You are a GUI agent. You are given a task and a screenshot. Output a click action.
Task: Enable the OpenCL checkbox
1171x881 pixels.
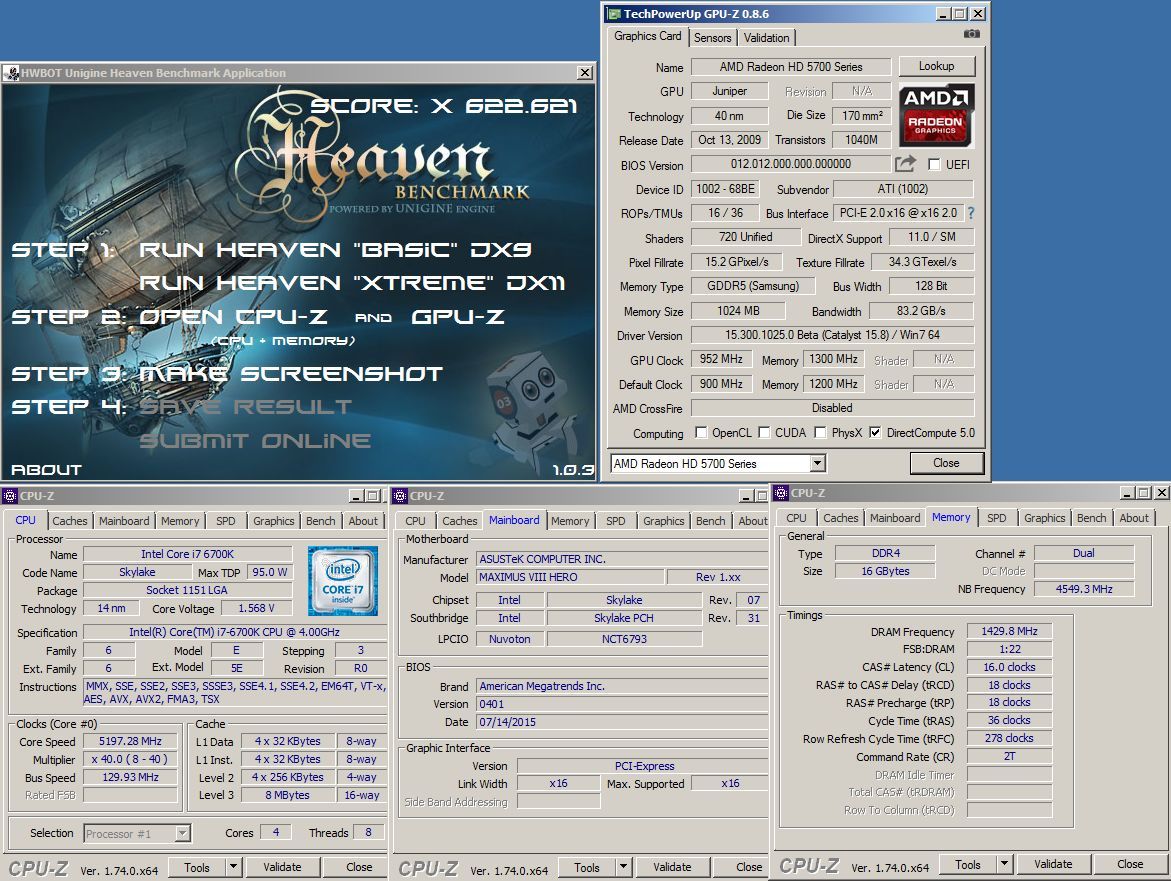[x=701, y=432]
